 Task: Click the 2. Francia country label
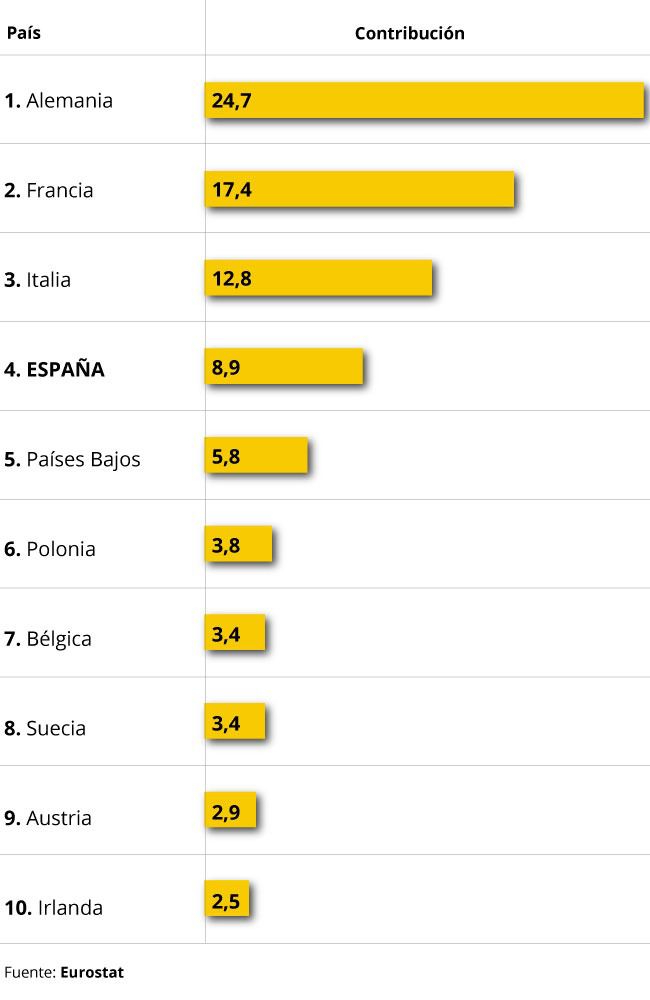pos(48,190)
